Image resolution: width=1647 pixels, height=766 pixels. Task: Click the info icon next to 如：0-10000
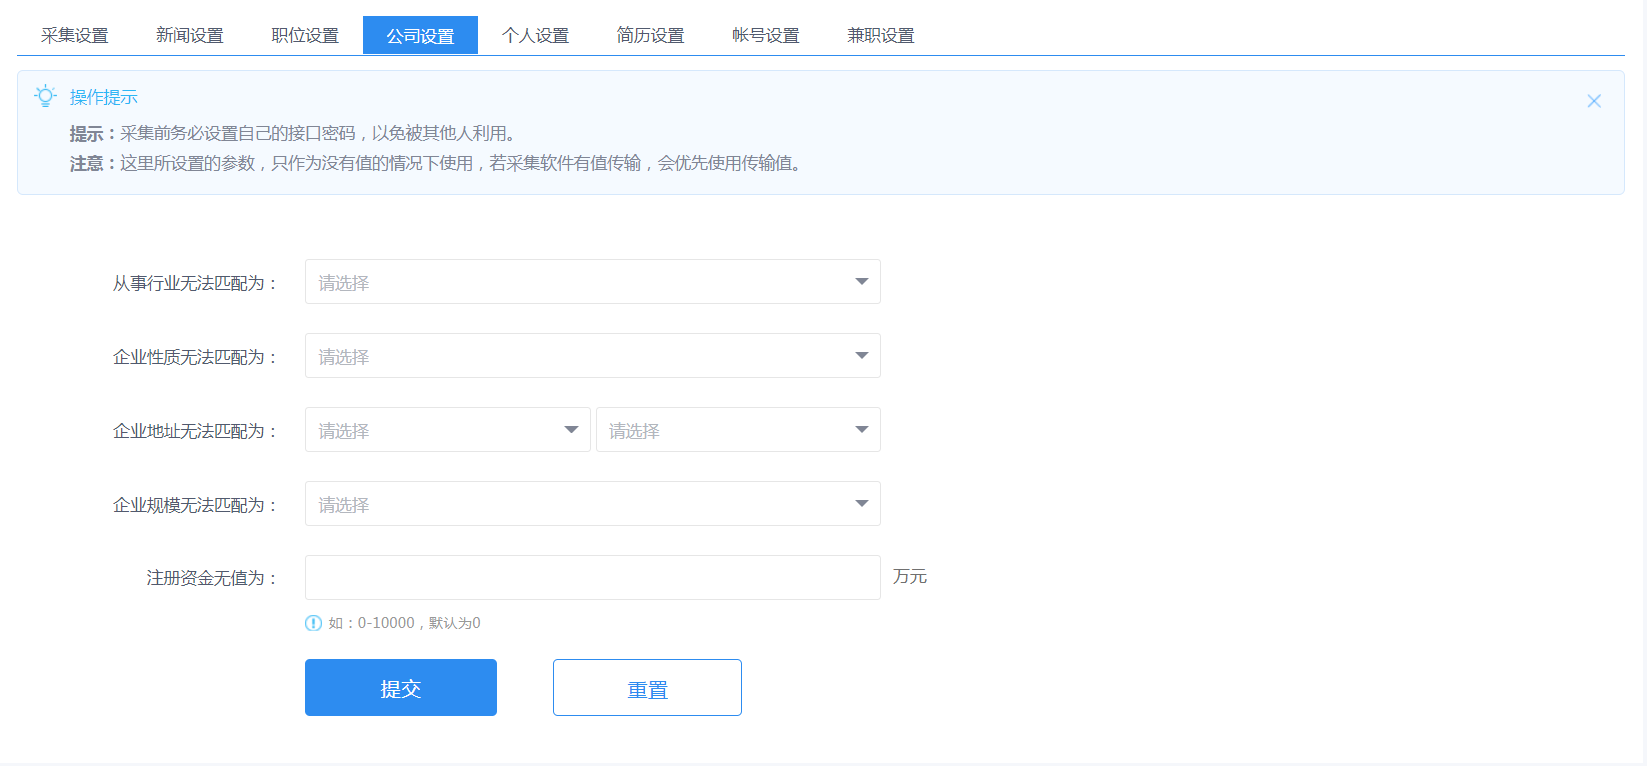click(313, 623)
